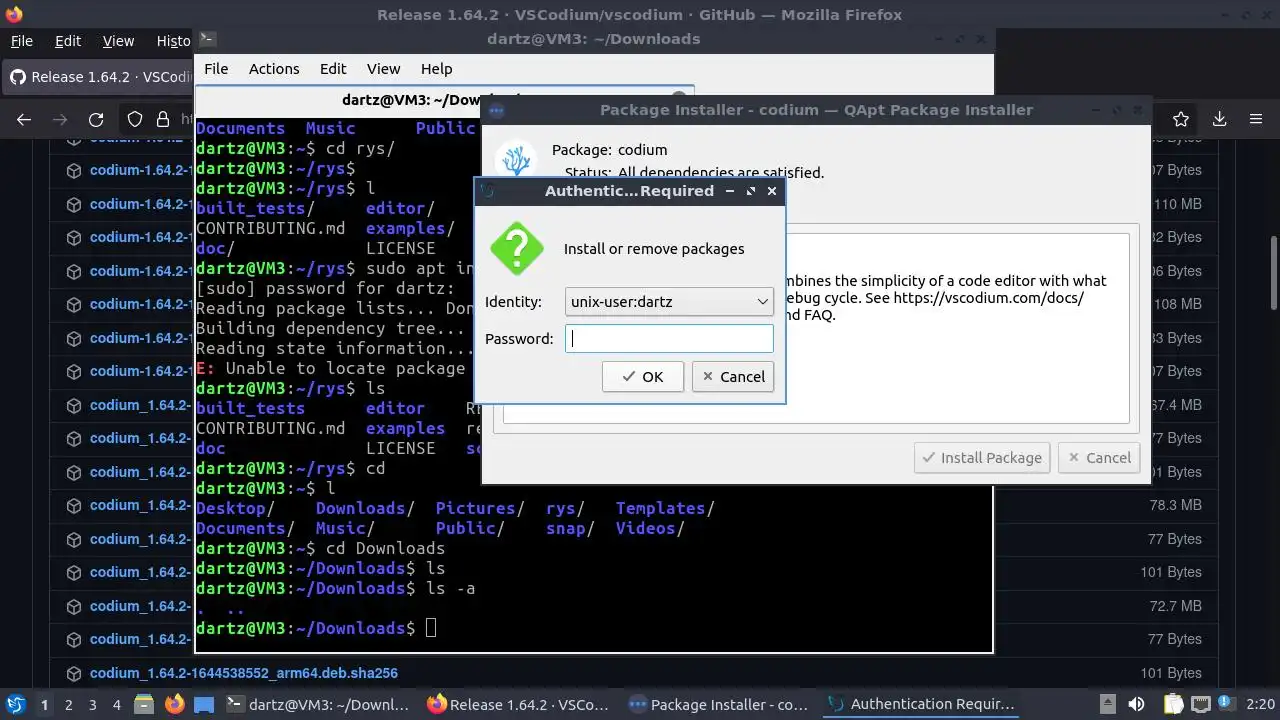This screenshot has height=720, width=1280.
Task: Click package icon beside codium_1.64.2 with 67.4 MB size
Action: (x=74, y=405)
